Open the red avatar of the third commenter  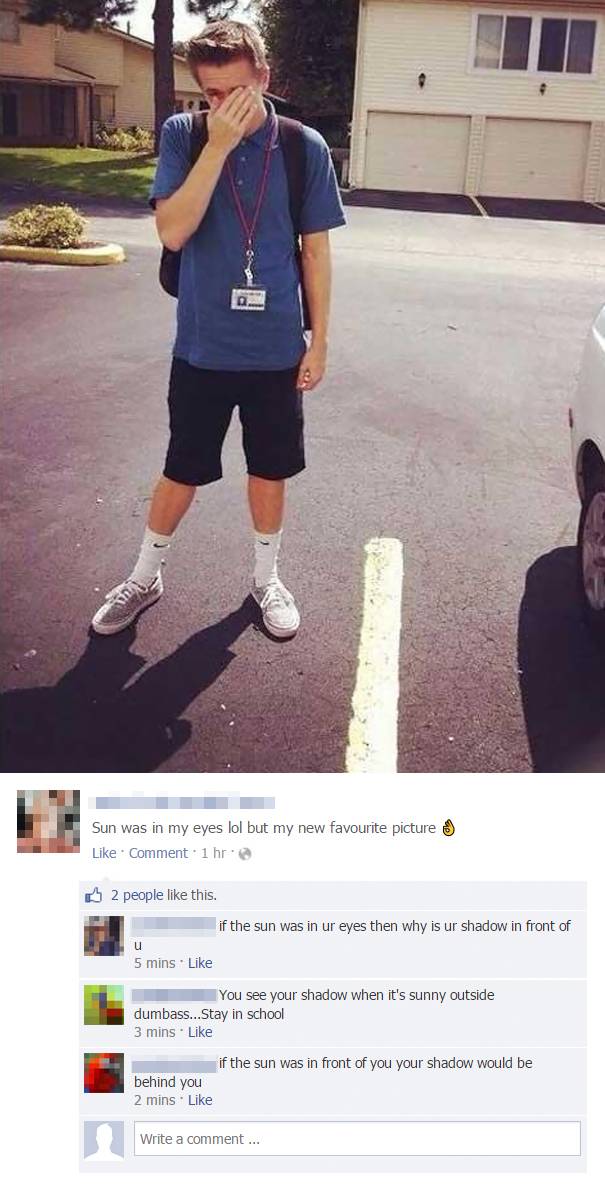104,1073
